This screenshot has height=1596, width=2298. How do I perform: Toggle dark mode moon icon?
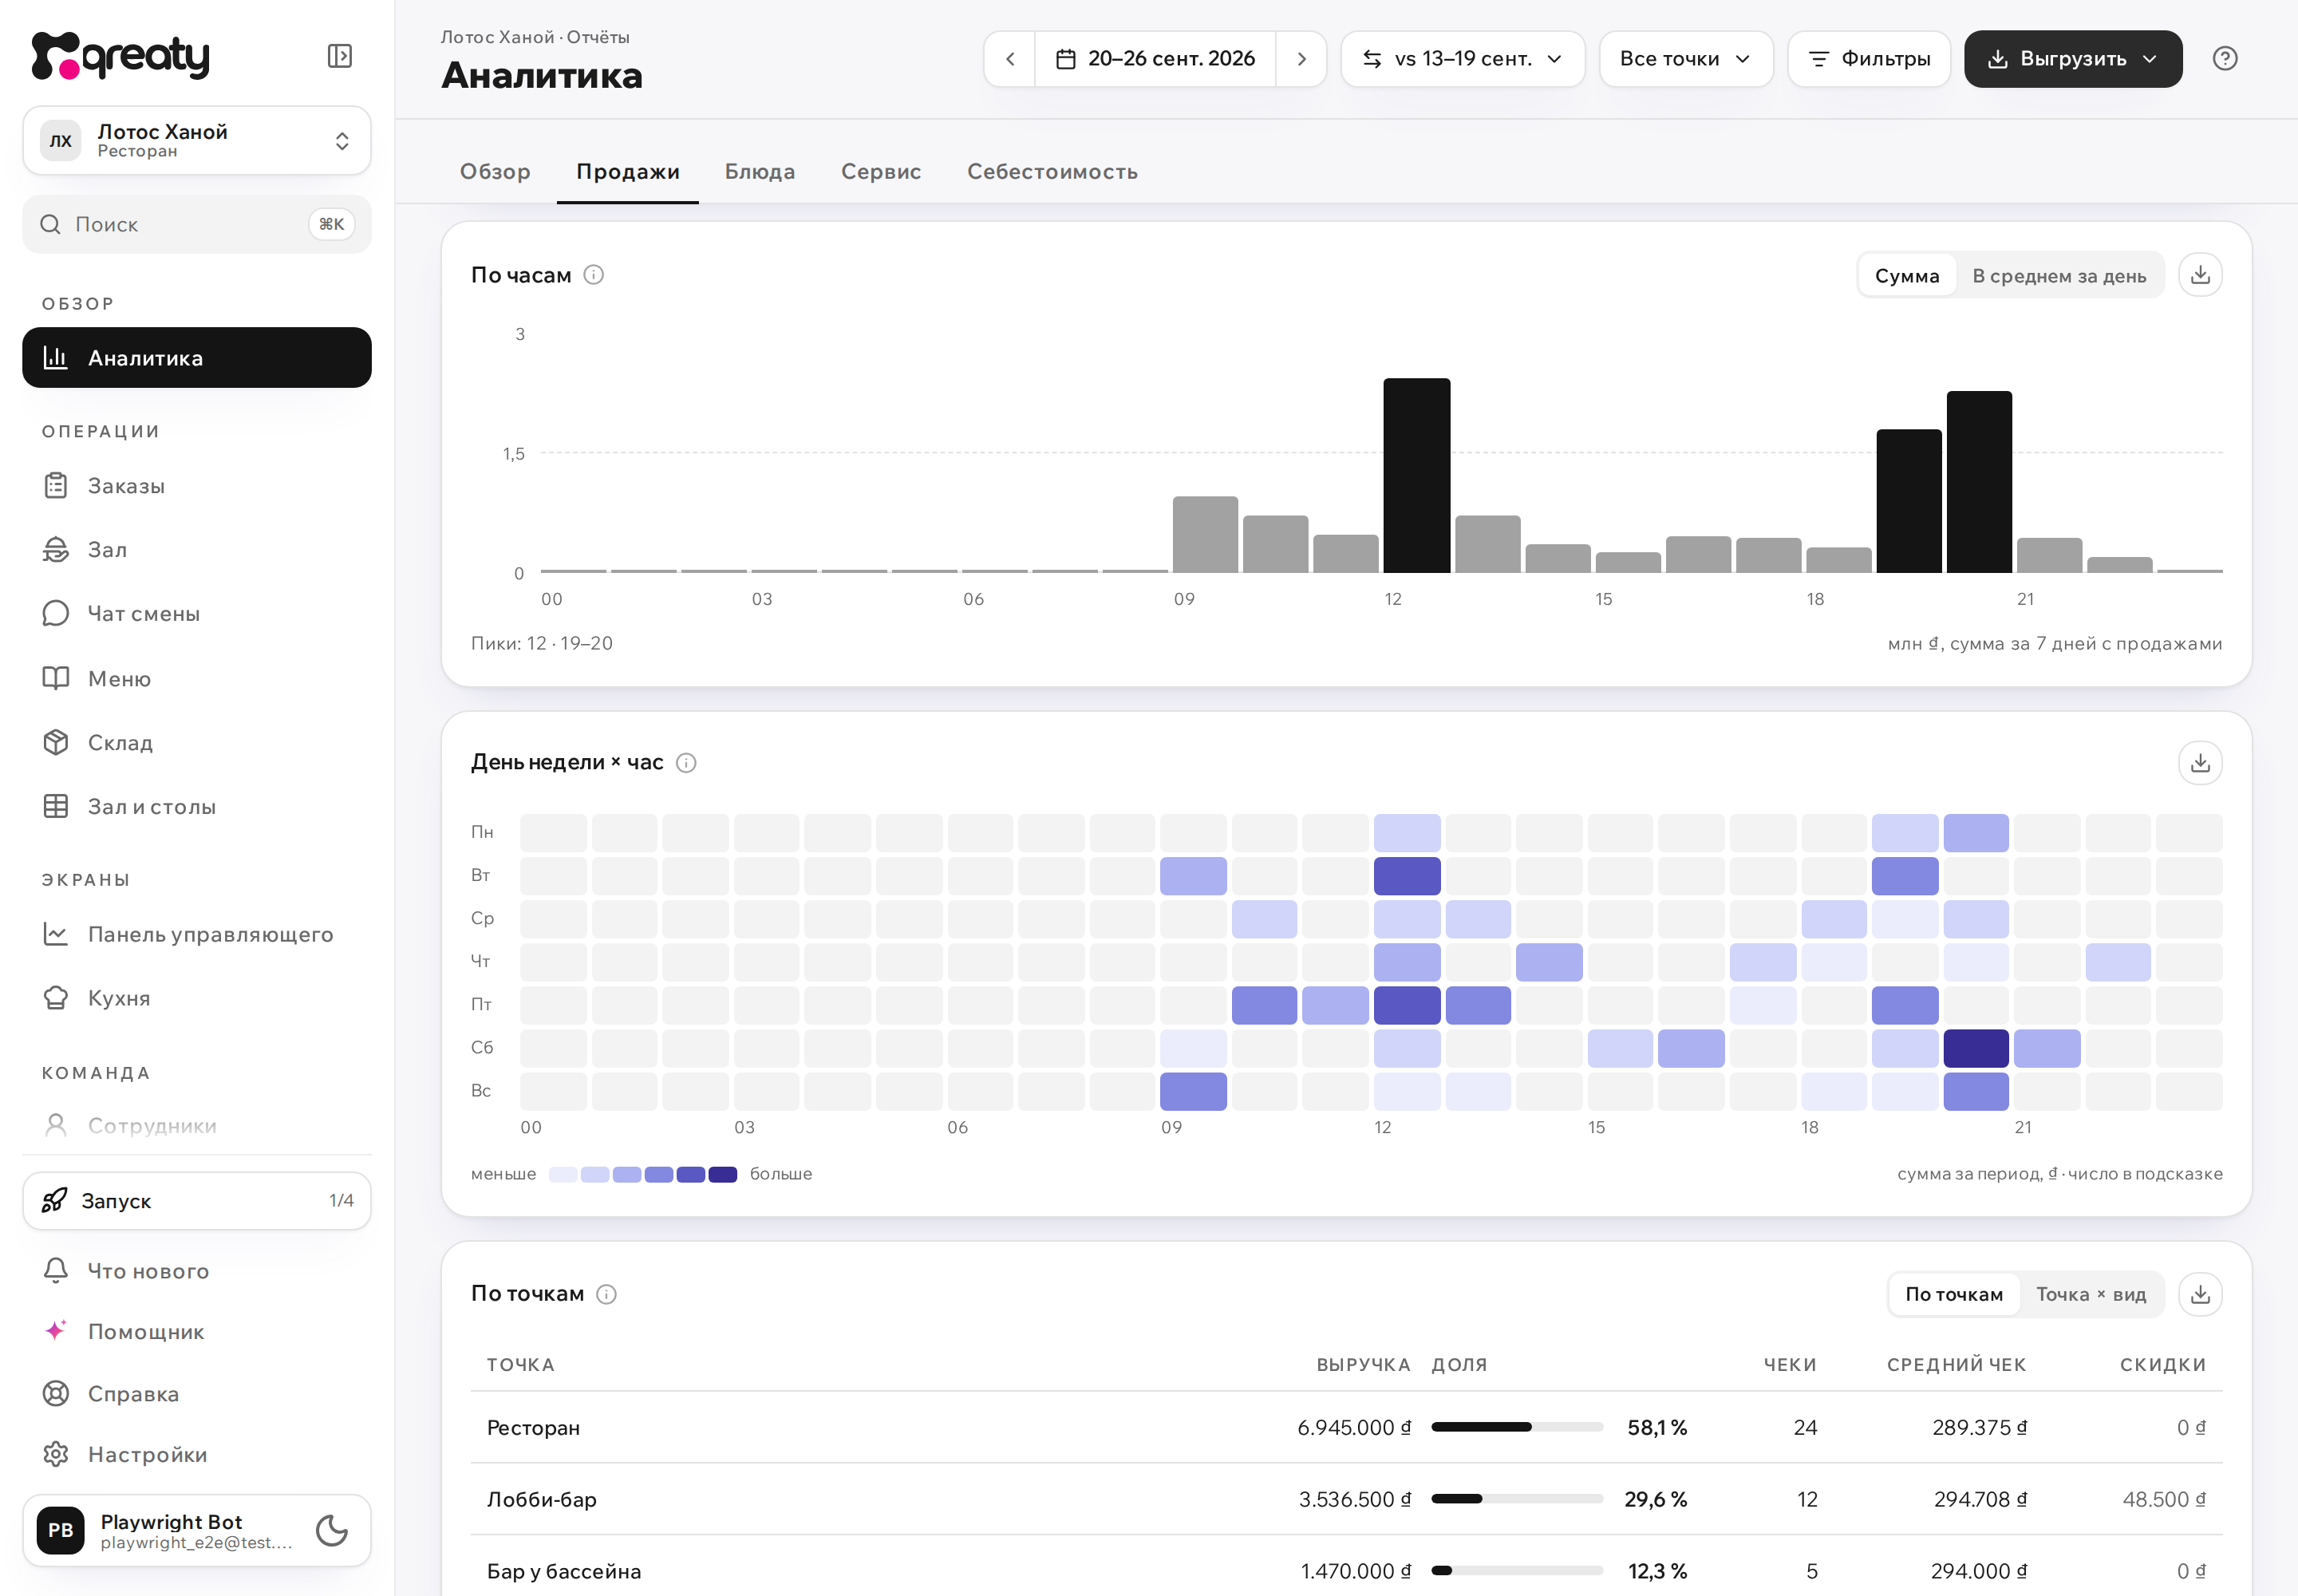331,1530
